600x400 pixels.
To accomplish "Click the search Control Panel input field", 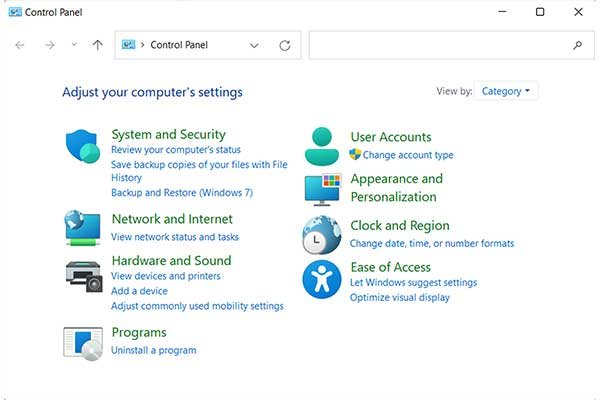I will pos(452,45).
